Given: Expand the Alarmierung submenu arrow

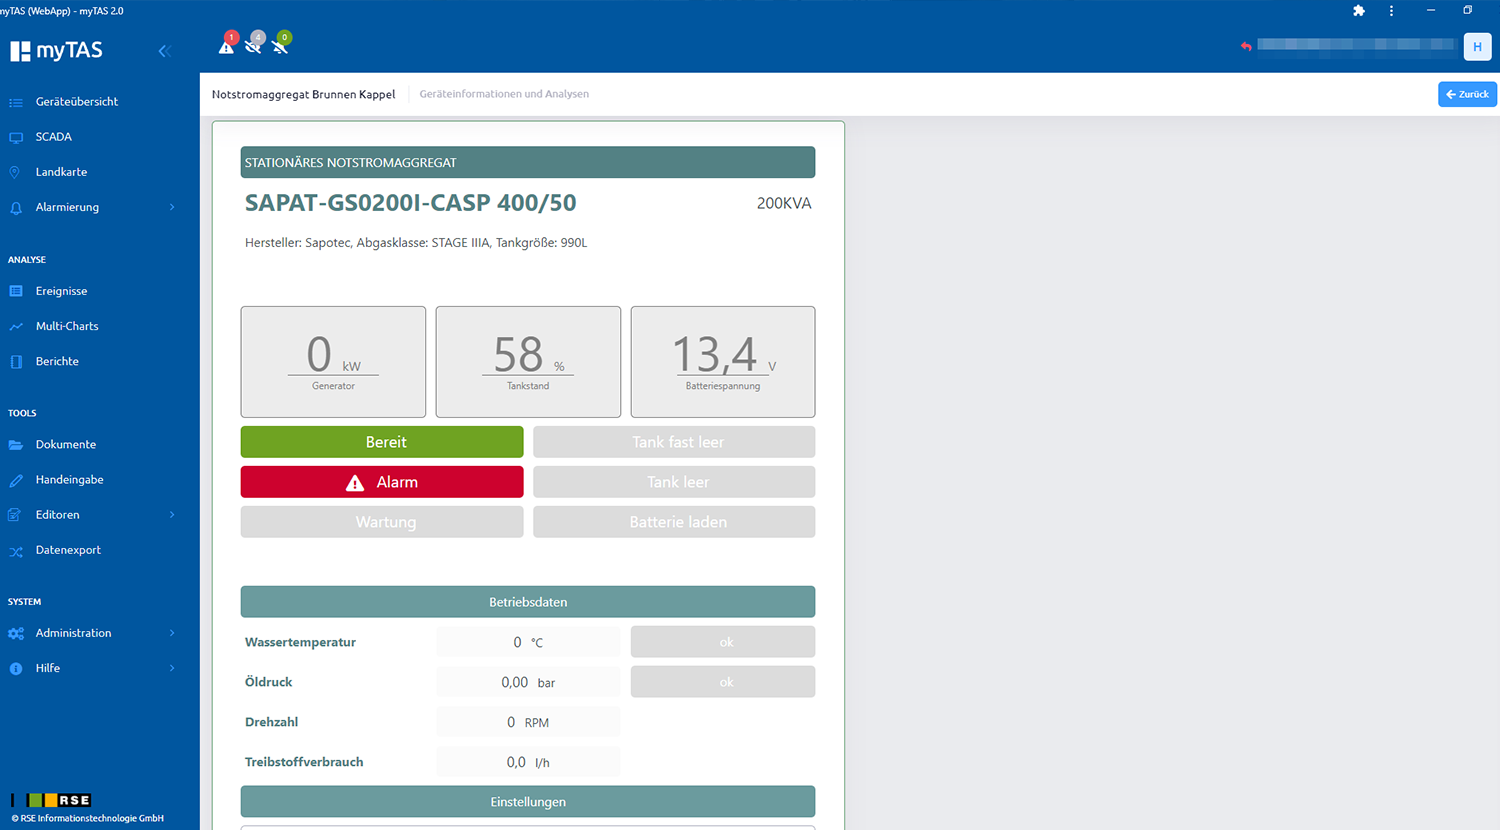Looking at the screenshot, I should [172, 207].
